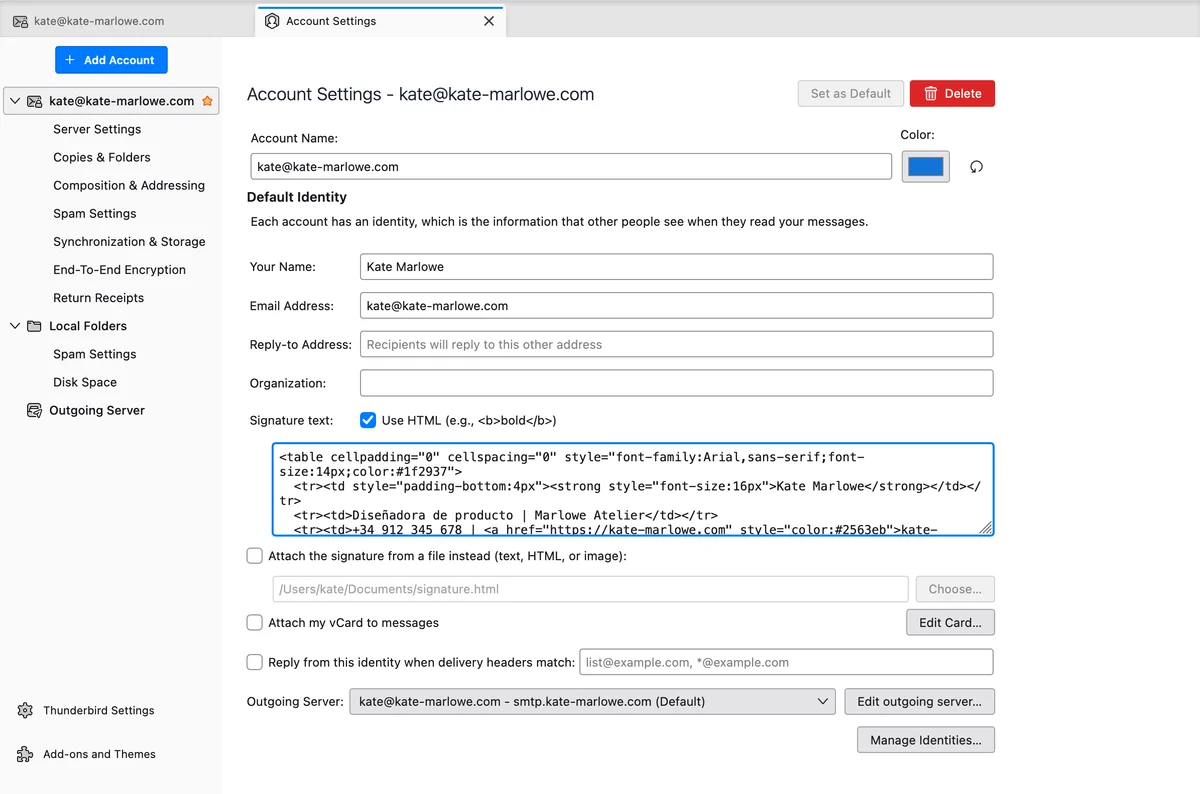
Task: Click the trash icon on Delete button
Action: point(931,93)
